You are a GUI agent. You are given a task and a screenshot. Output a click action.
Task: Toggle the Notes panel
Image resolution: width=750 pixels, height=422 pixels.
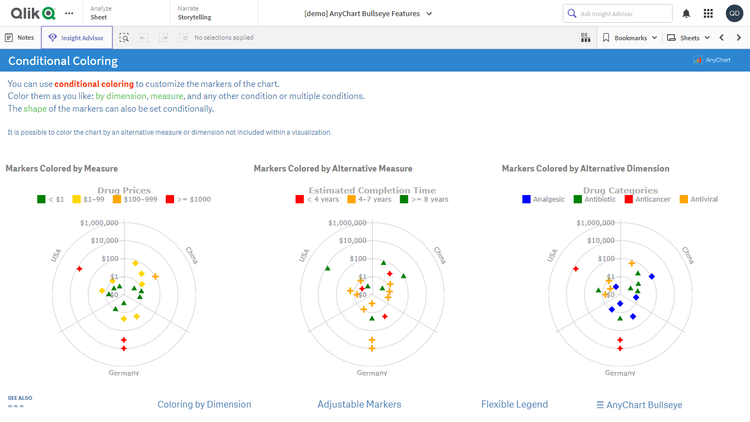(20, 37)
